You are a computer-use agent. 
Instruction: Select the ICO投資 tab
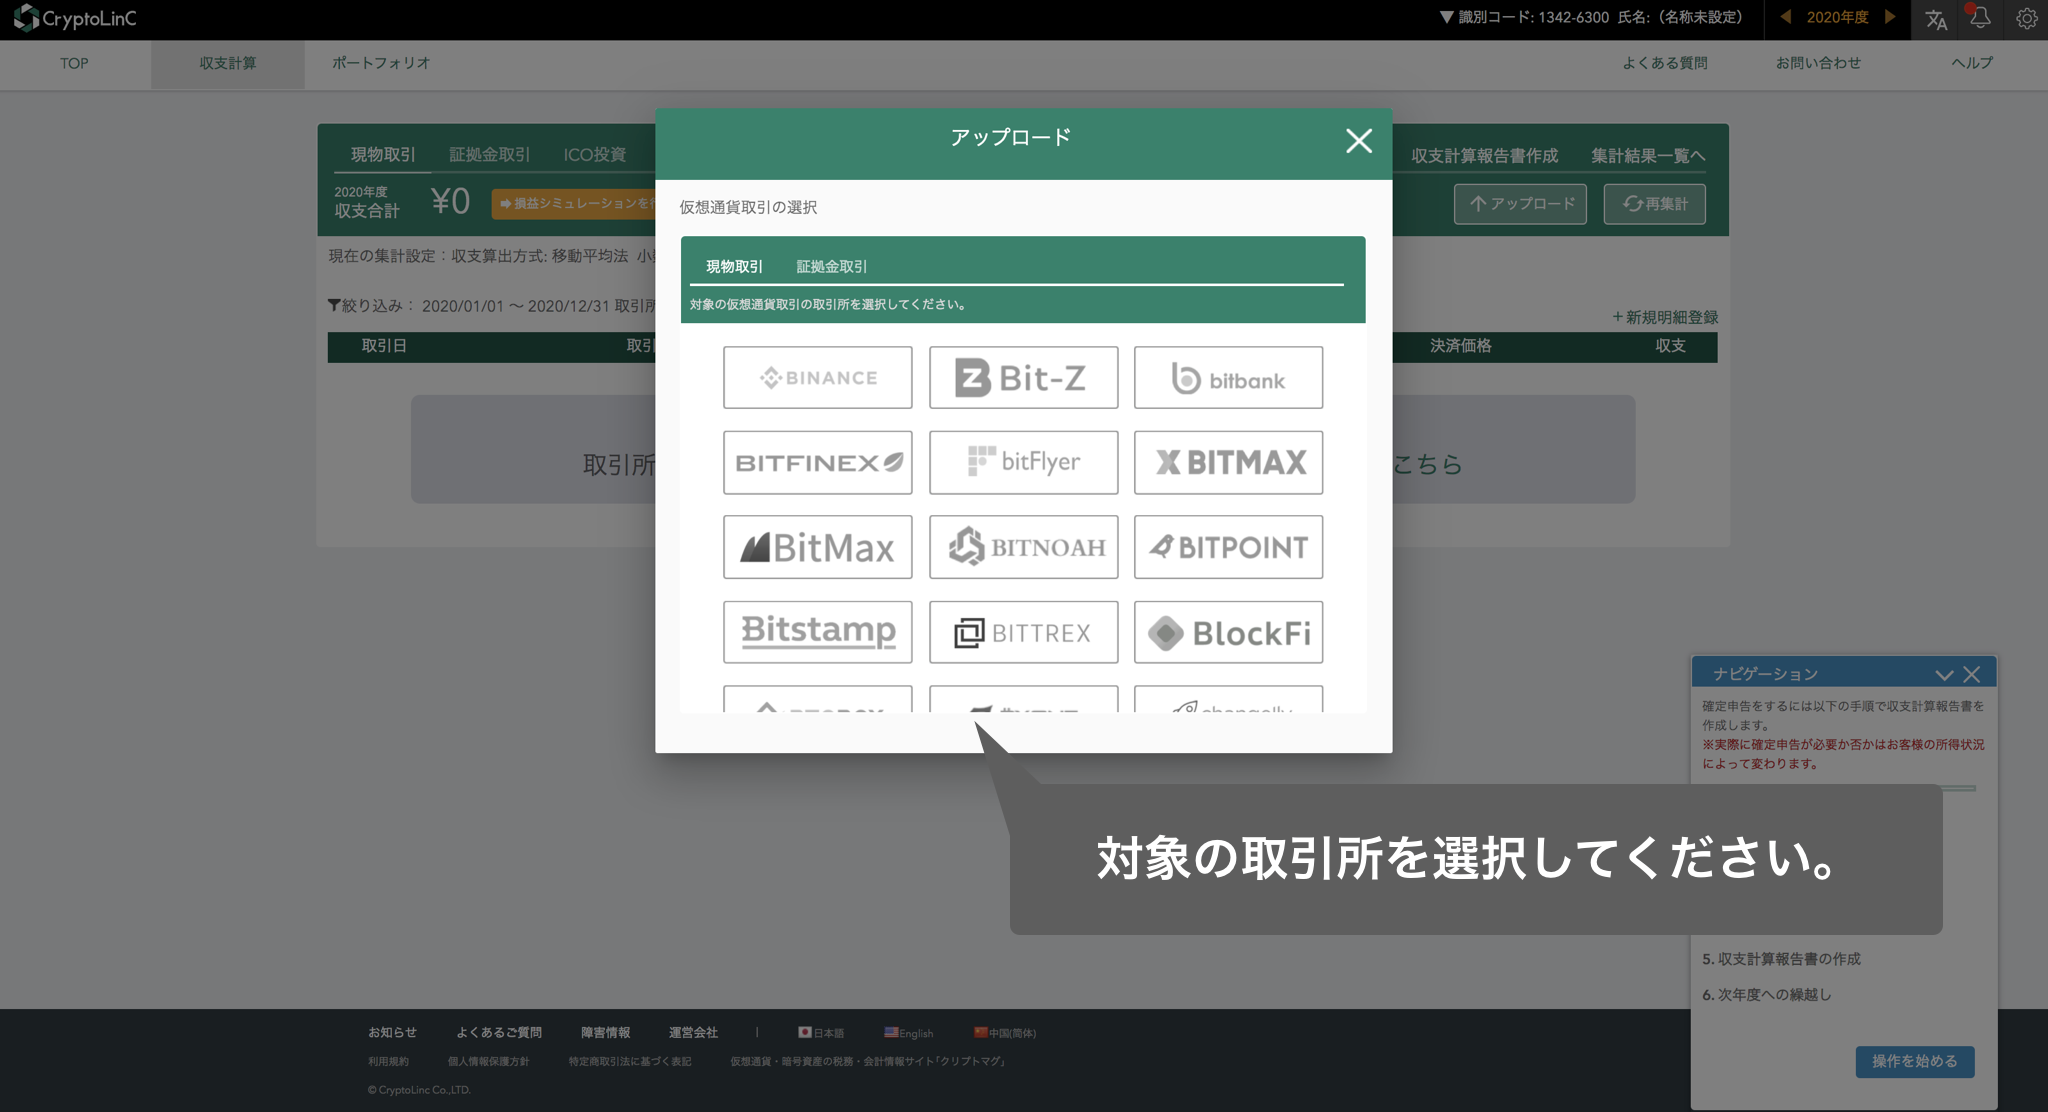595,155
